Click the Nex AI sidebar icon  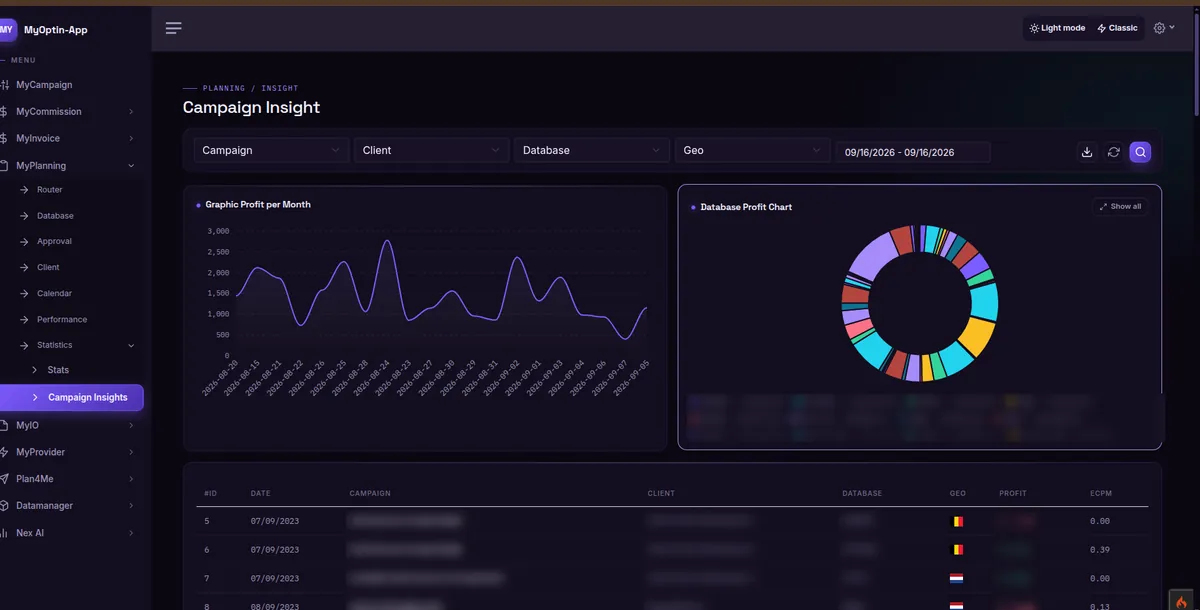click(x=4, y=533)
